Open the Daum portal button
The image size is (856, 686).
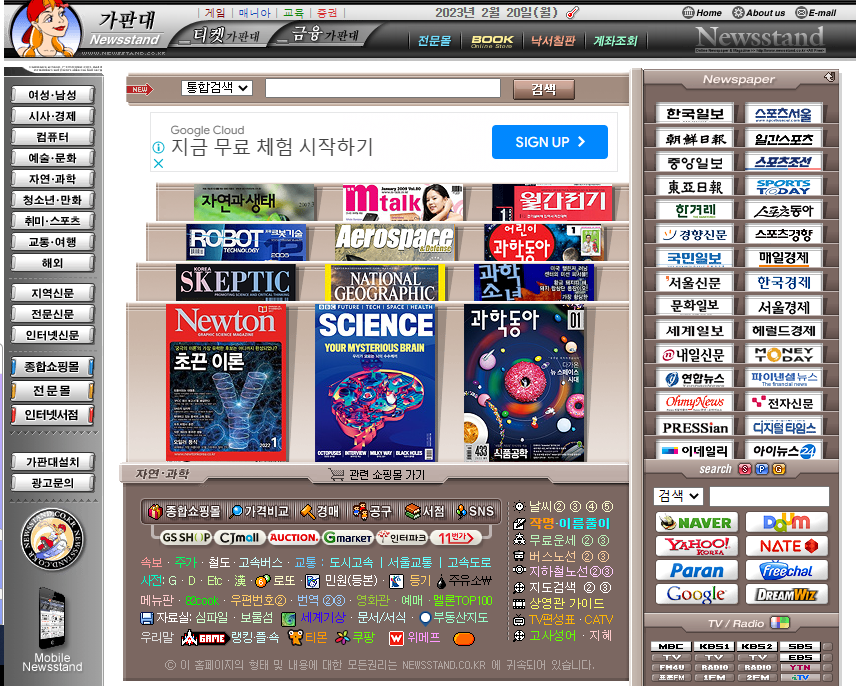point(787,523)
